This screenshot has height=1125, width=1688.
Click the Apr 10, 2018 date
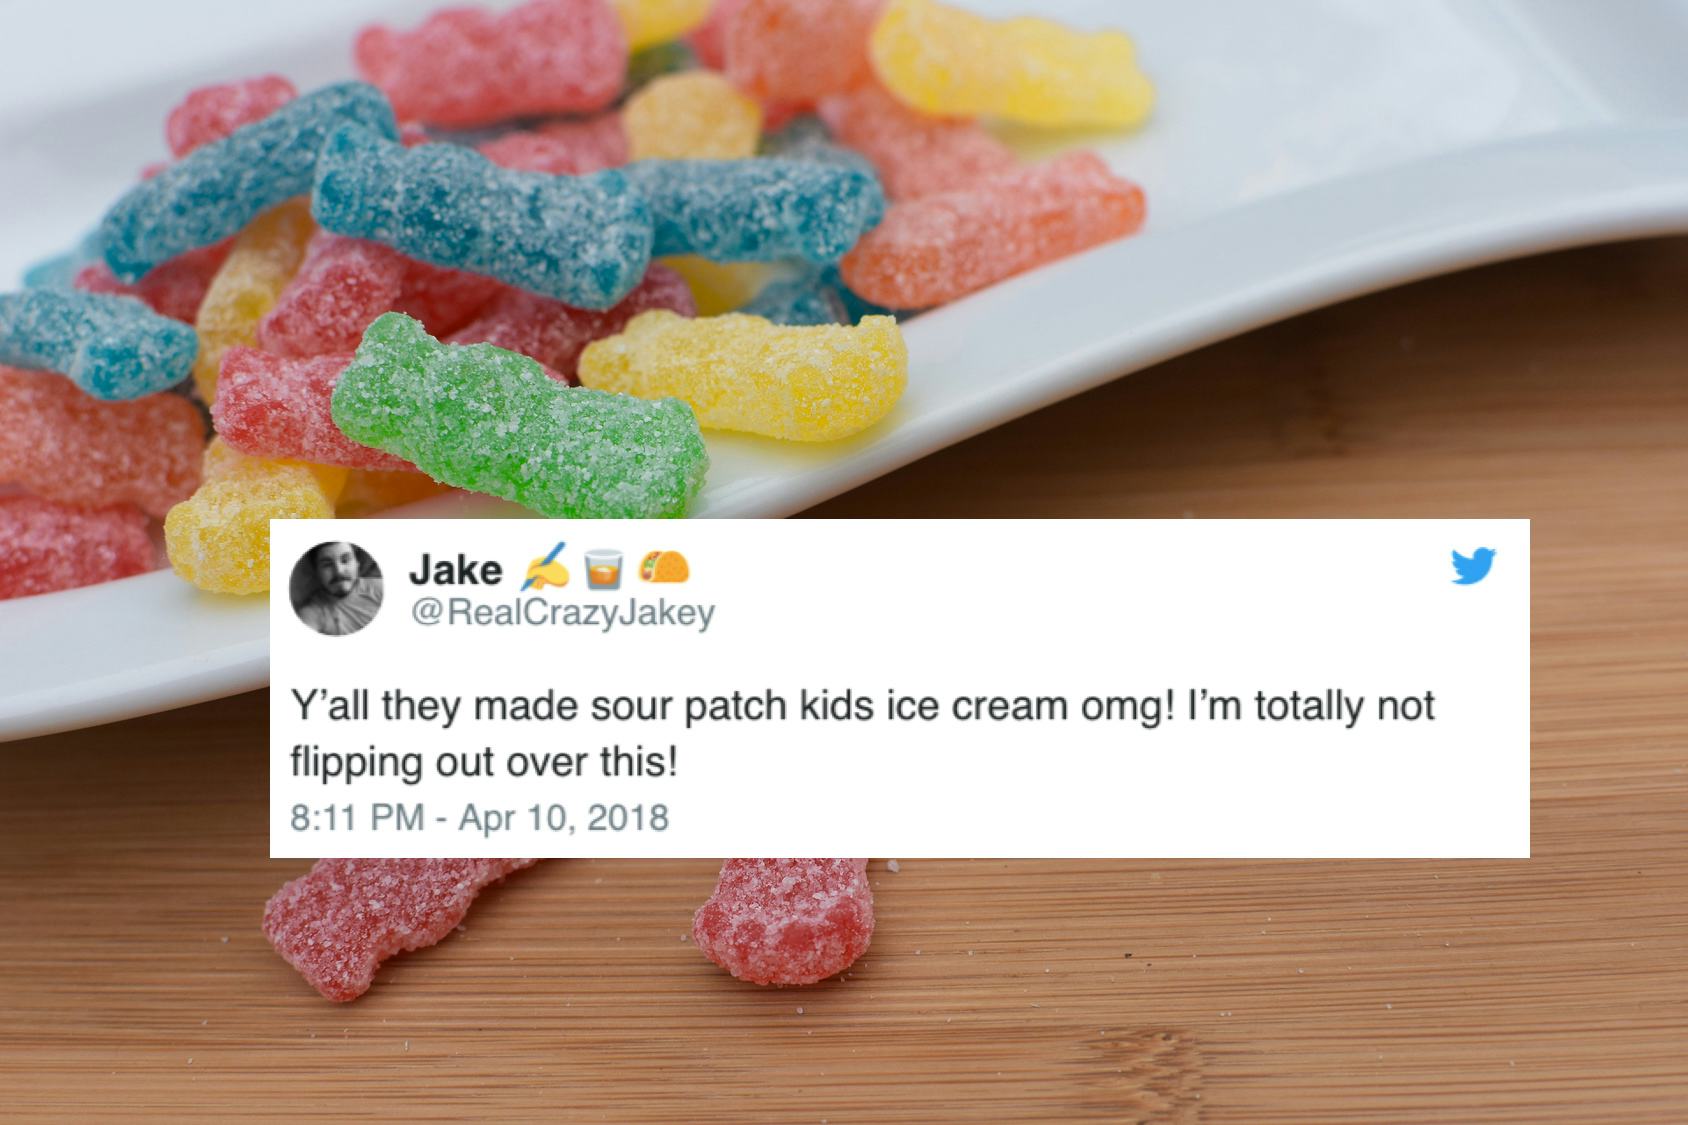[x=564, y=818]
